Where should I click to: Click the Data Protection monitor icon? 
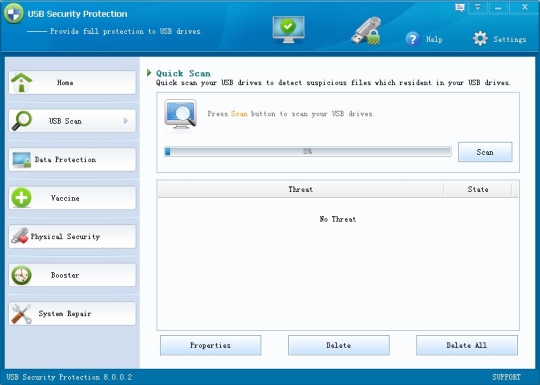click(22, 160)
